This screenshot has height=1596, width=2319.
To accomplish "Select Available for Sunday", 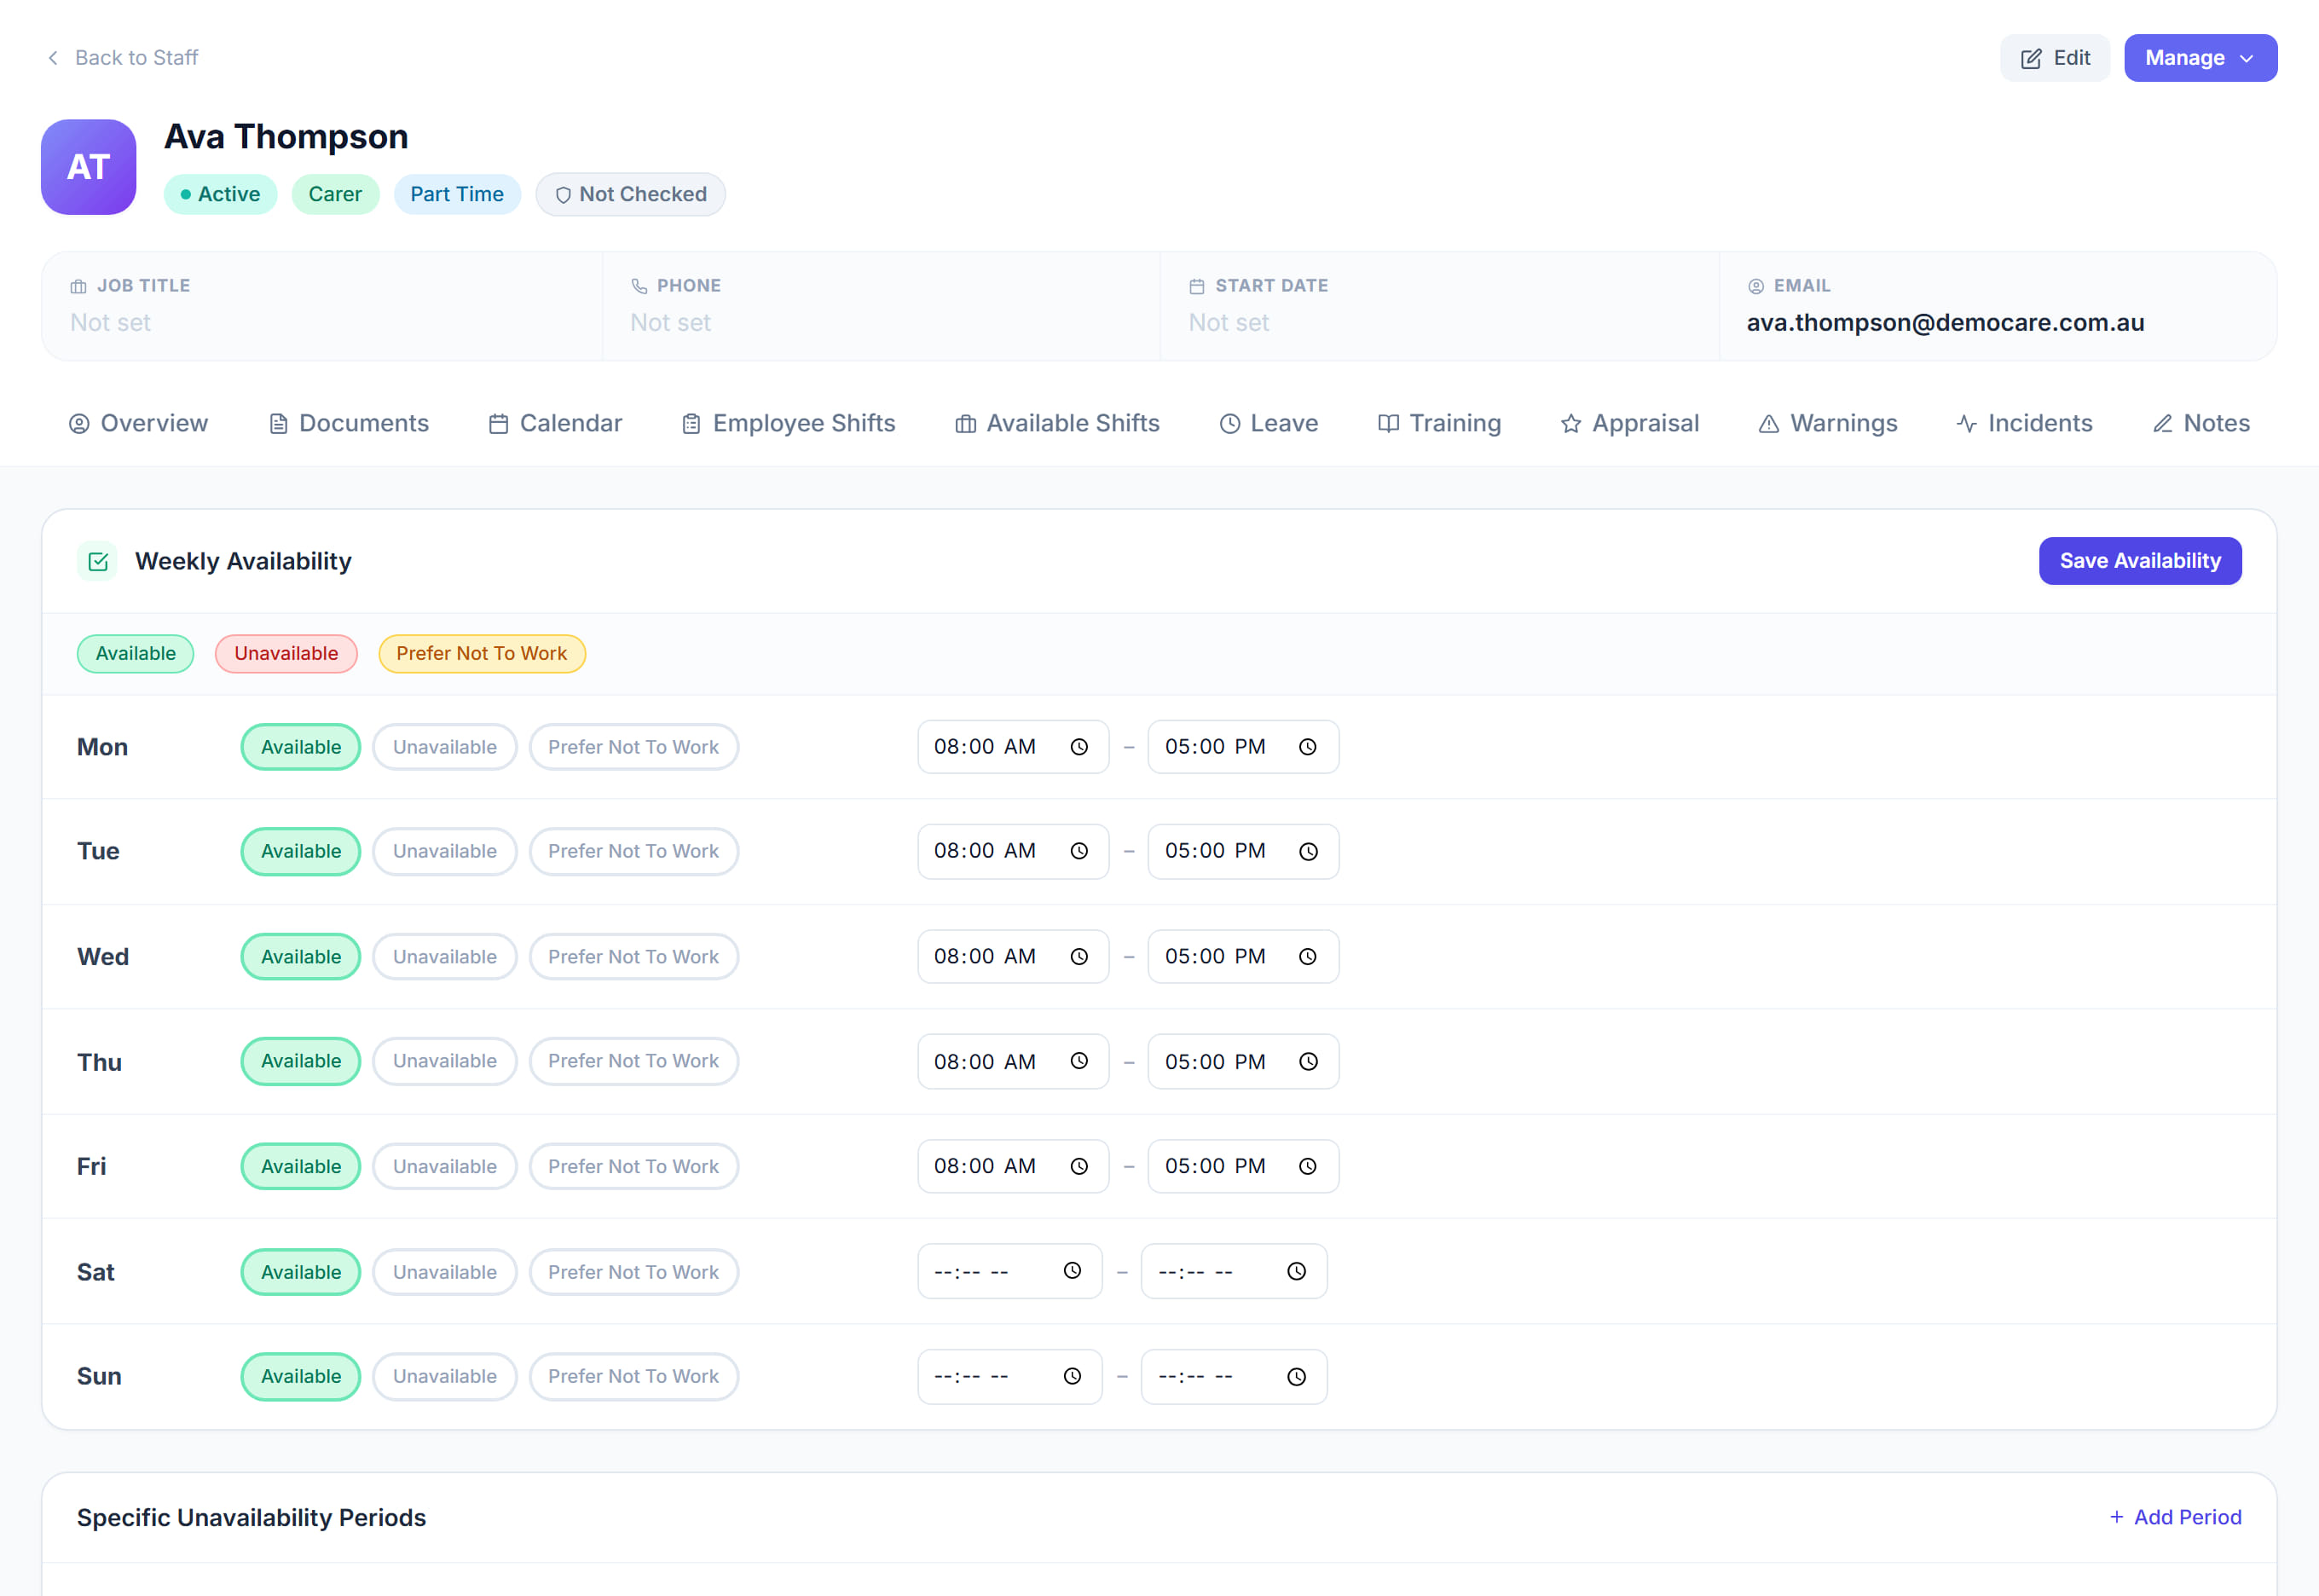I will point(301,1377).
